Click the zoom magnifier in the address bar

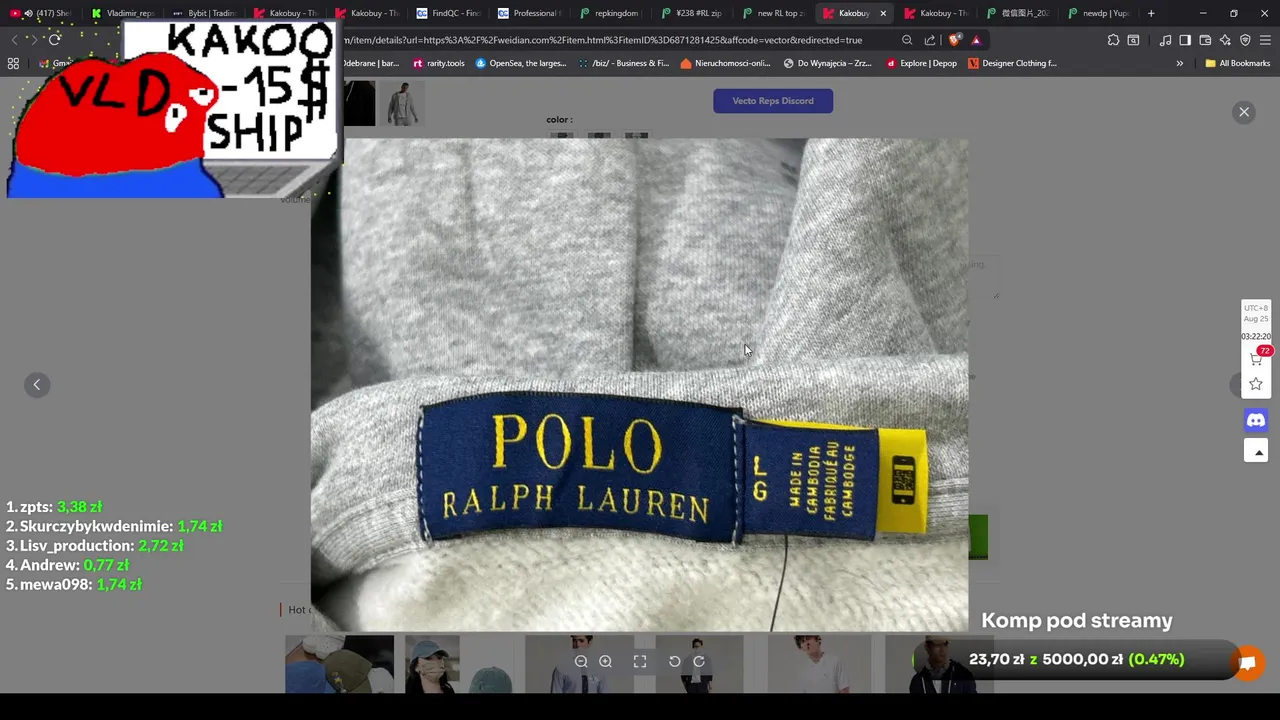[907, 40]
